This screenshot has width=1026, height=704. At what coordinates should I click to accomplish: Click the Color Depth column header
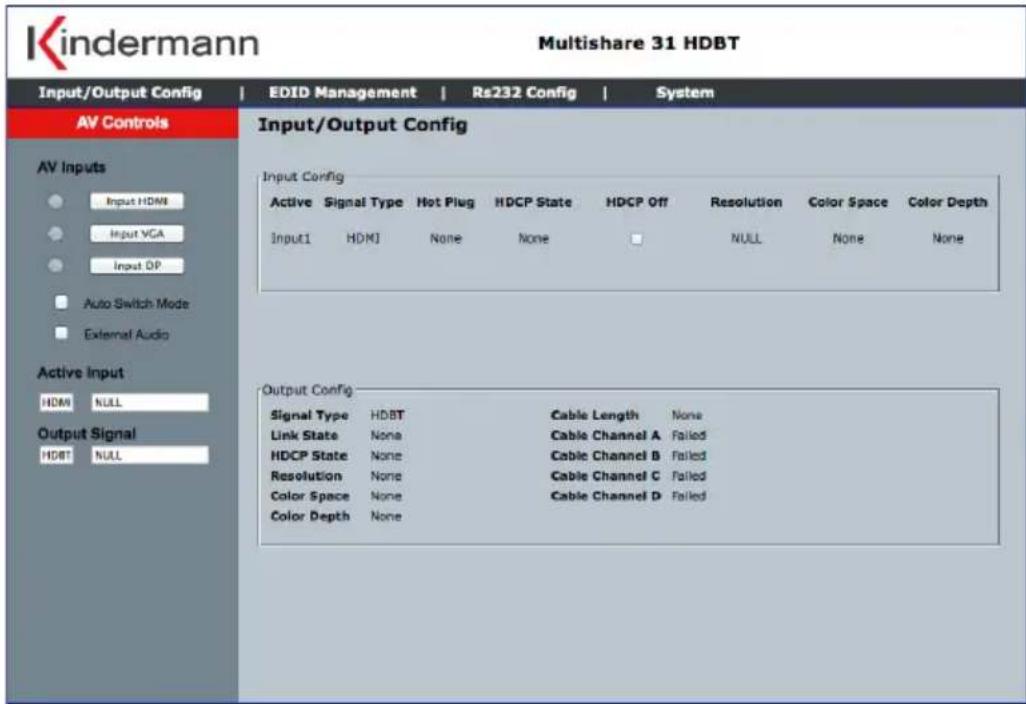(x=947, y=203)
